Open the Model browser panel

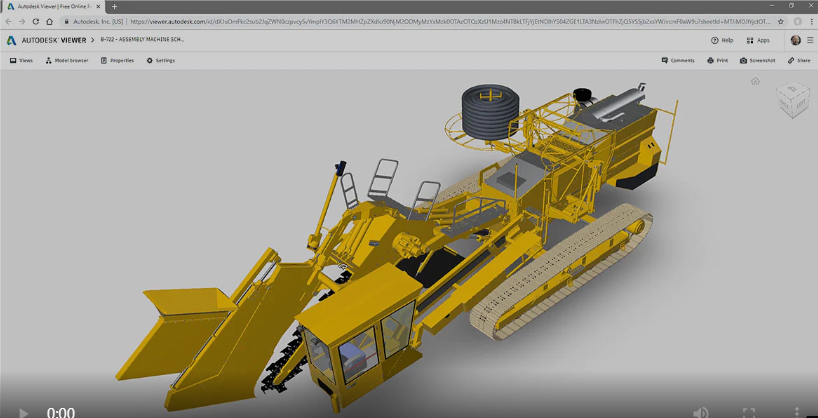pyautogui.click(x=66, y=60)
